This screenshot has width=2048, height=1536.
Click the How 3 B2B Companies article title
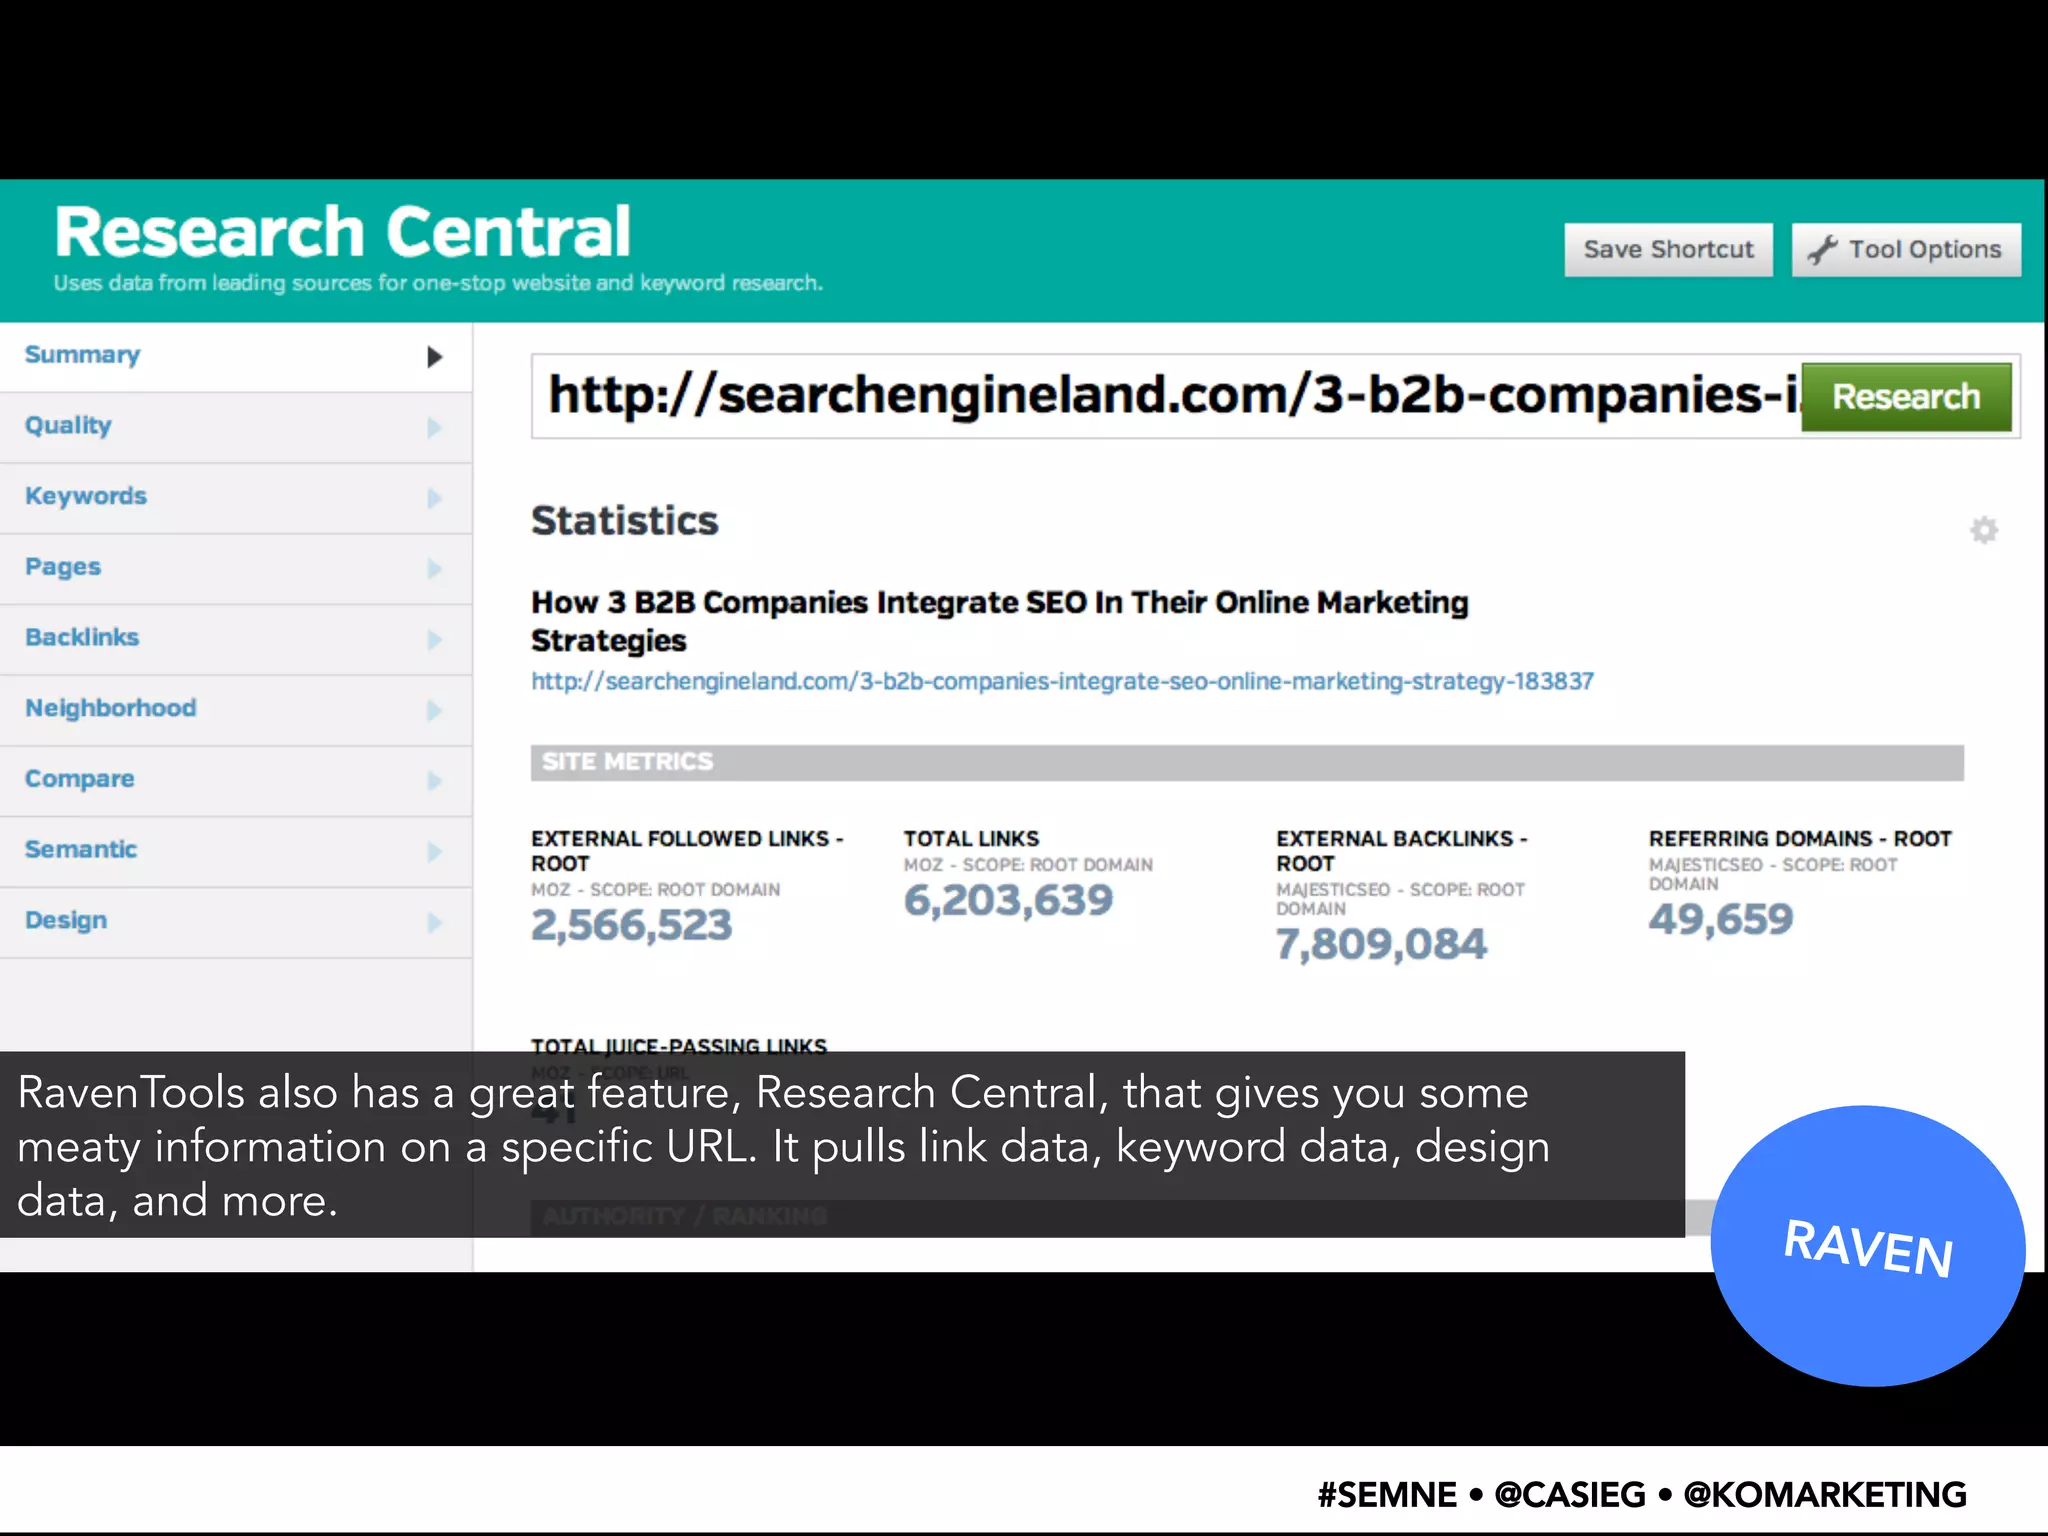[999, 621]
